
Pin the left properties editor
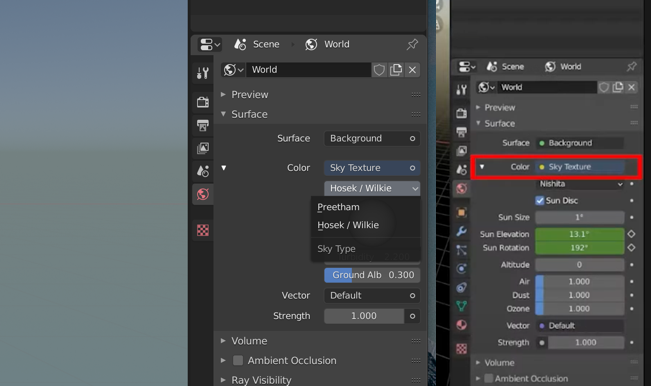(412, 44)
